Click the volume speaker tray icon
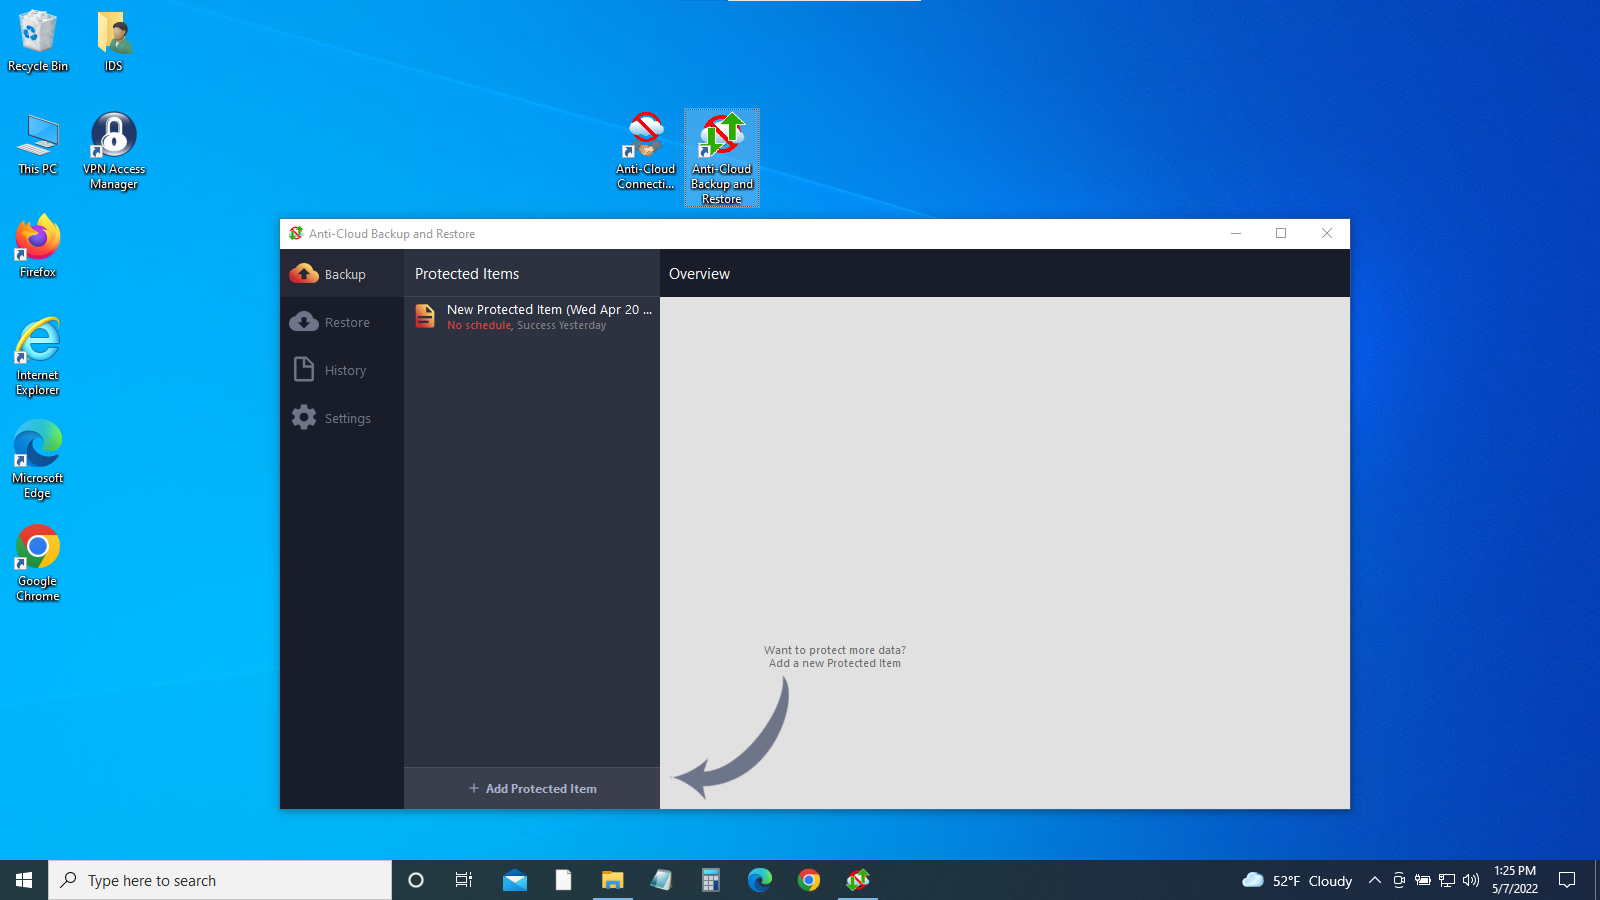This screenshot has width=1600, height=900. pyautogui.click(x=1471, y=880)
